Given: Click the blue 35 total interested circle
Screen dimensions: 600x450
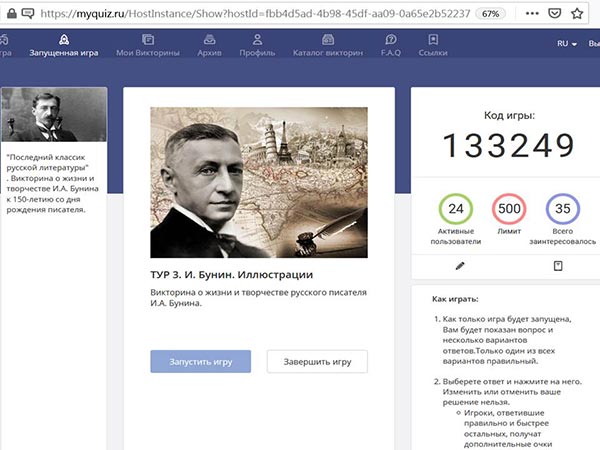Looking at the screenshot, I should [x=562, y=209].
